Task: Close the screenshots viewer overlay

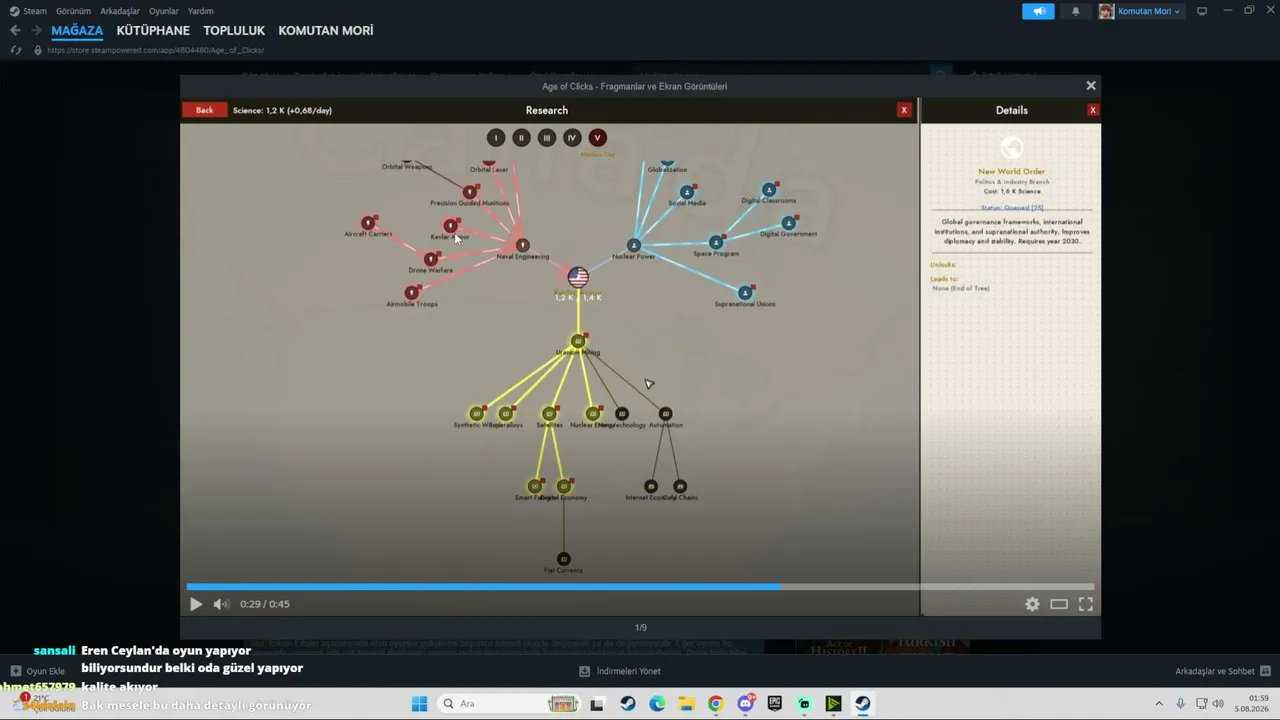Action: 1091,86
